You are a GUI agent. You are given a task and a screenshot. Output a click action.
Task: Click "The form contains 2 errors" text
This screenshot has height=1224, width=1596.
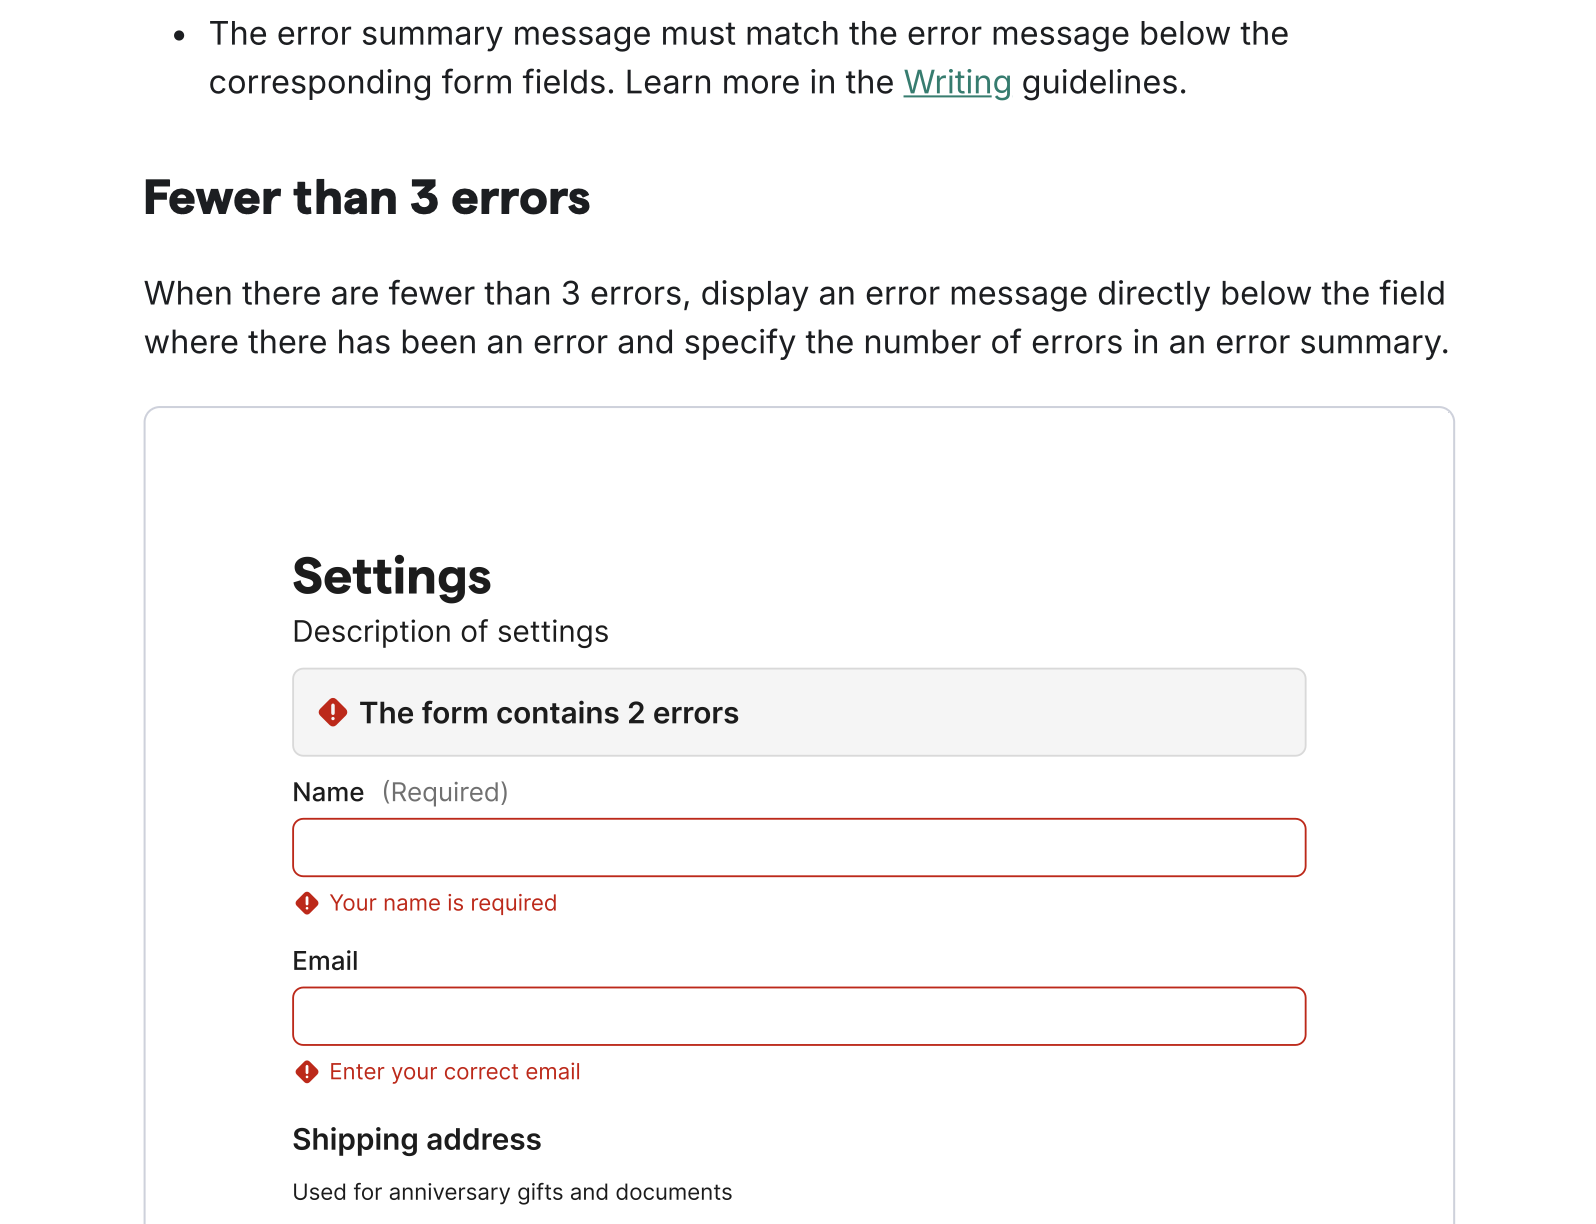549,713
